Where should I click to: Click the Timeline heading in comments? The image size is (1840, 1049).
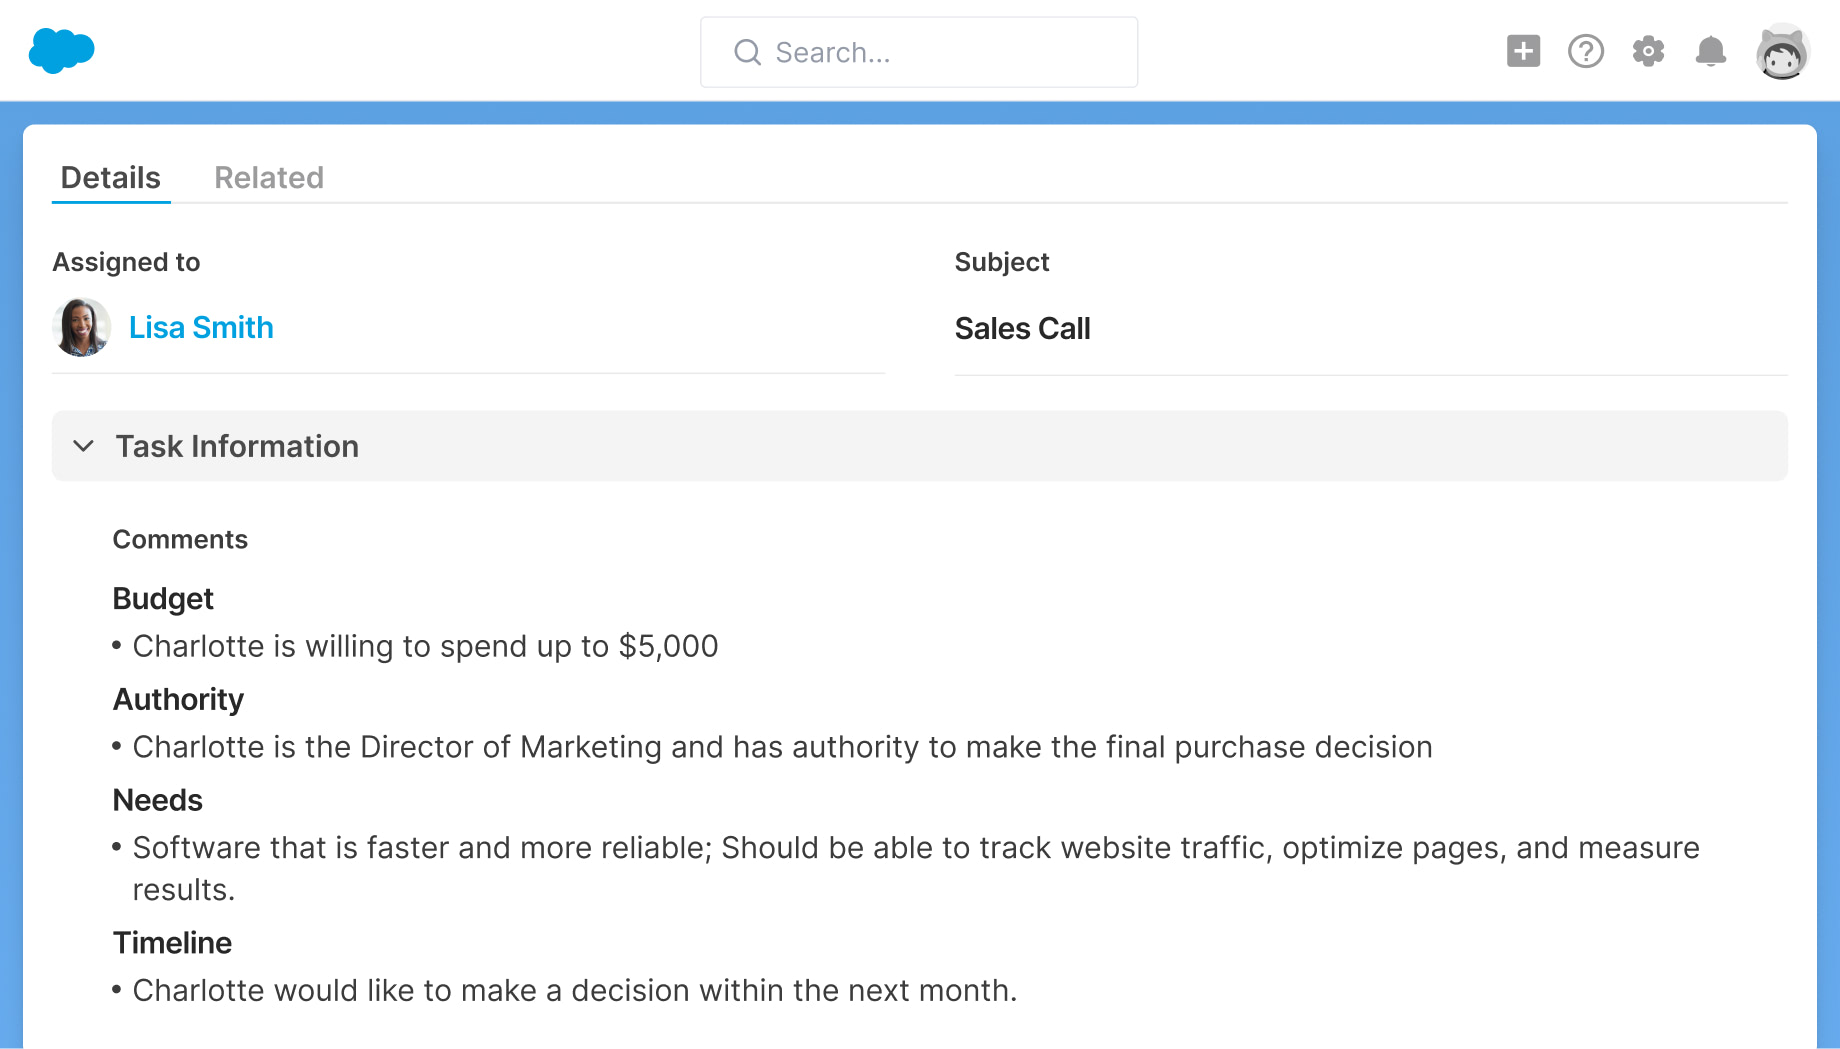[x=172, y=943]
